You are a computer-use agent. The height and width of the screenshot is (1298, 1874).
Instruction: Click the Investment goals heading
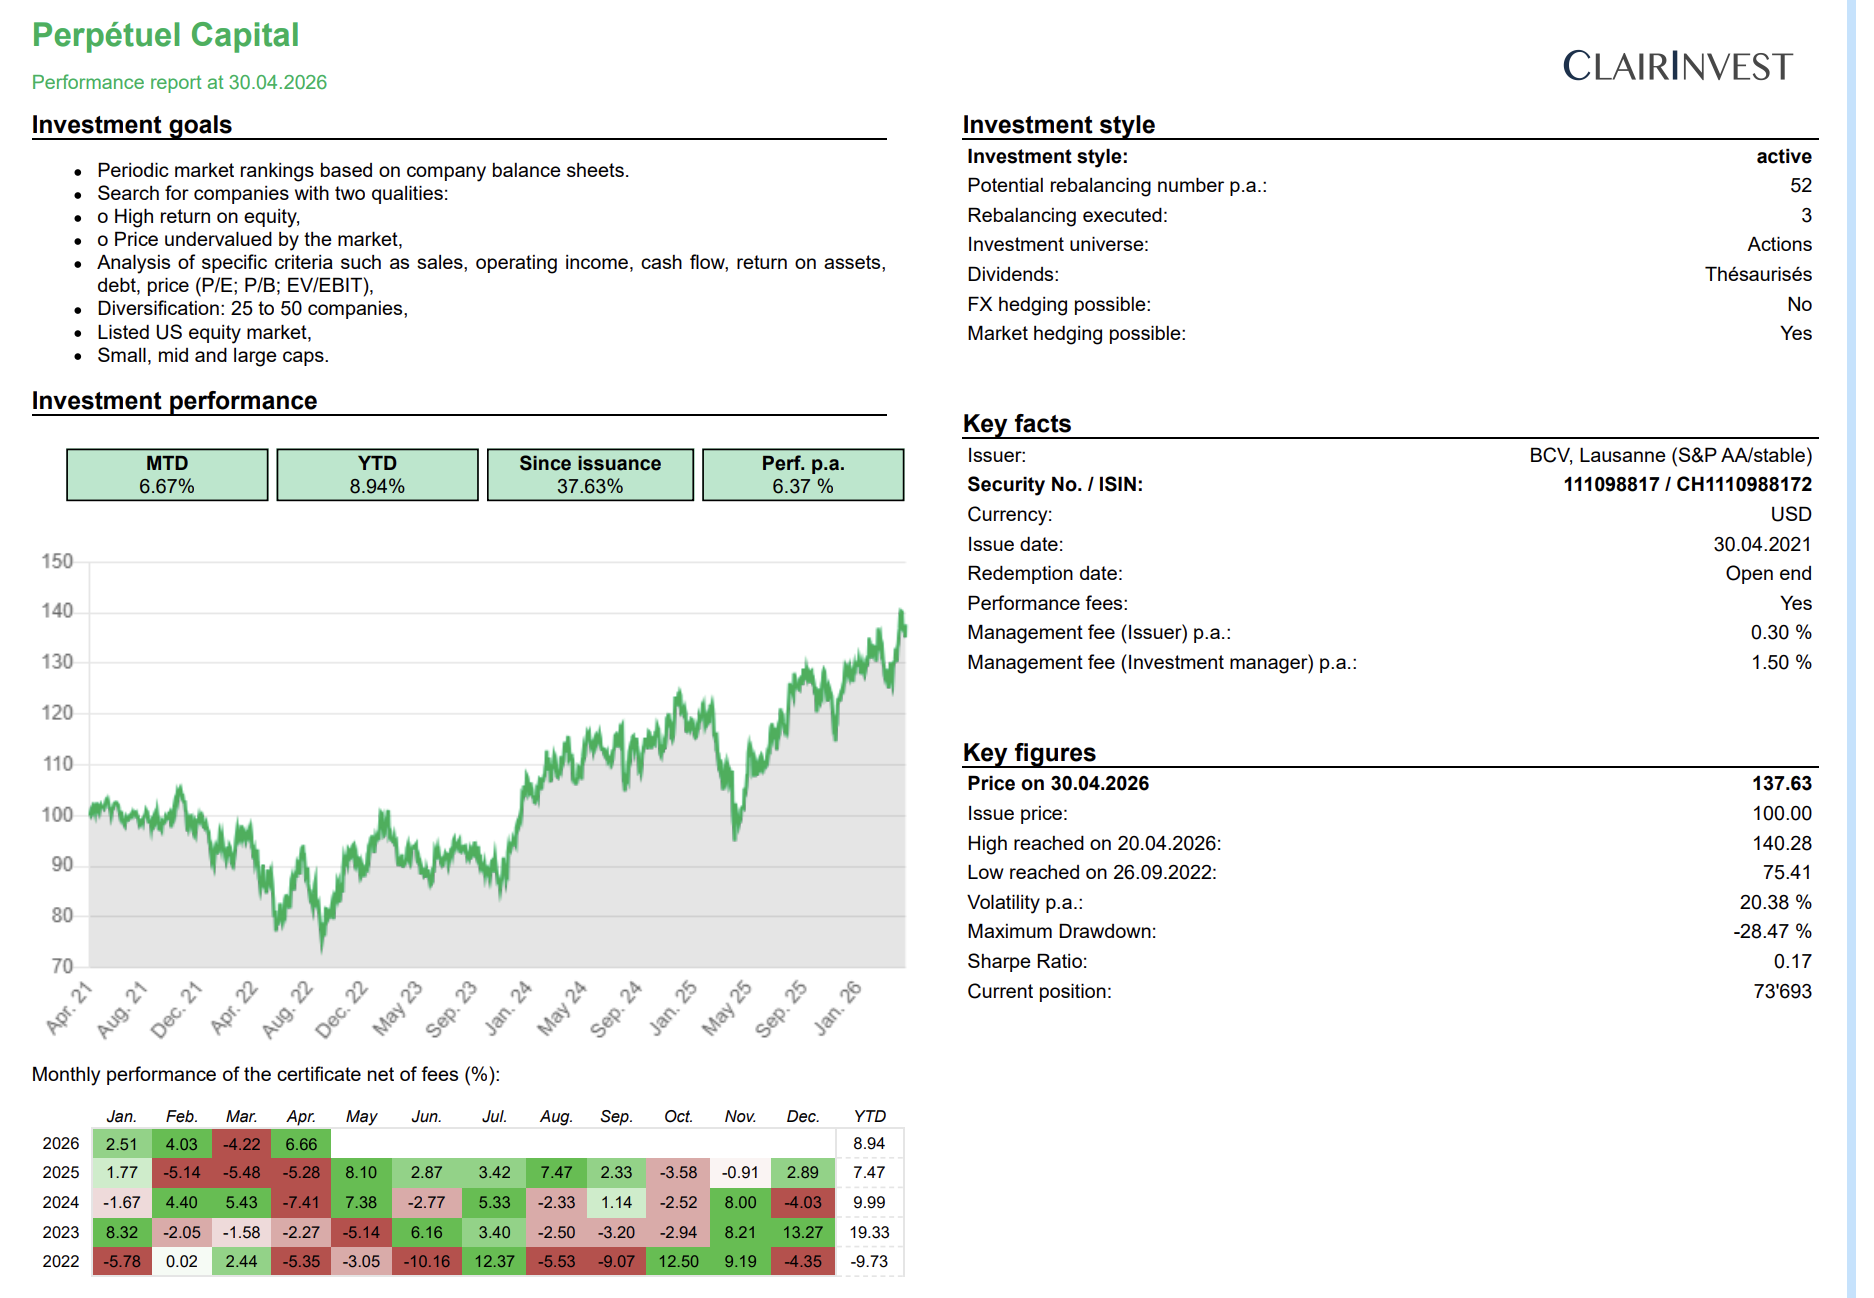pos(132,125)
